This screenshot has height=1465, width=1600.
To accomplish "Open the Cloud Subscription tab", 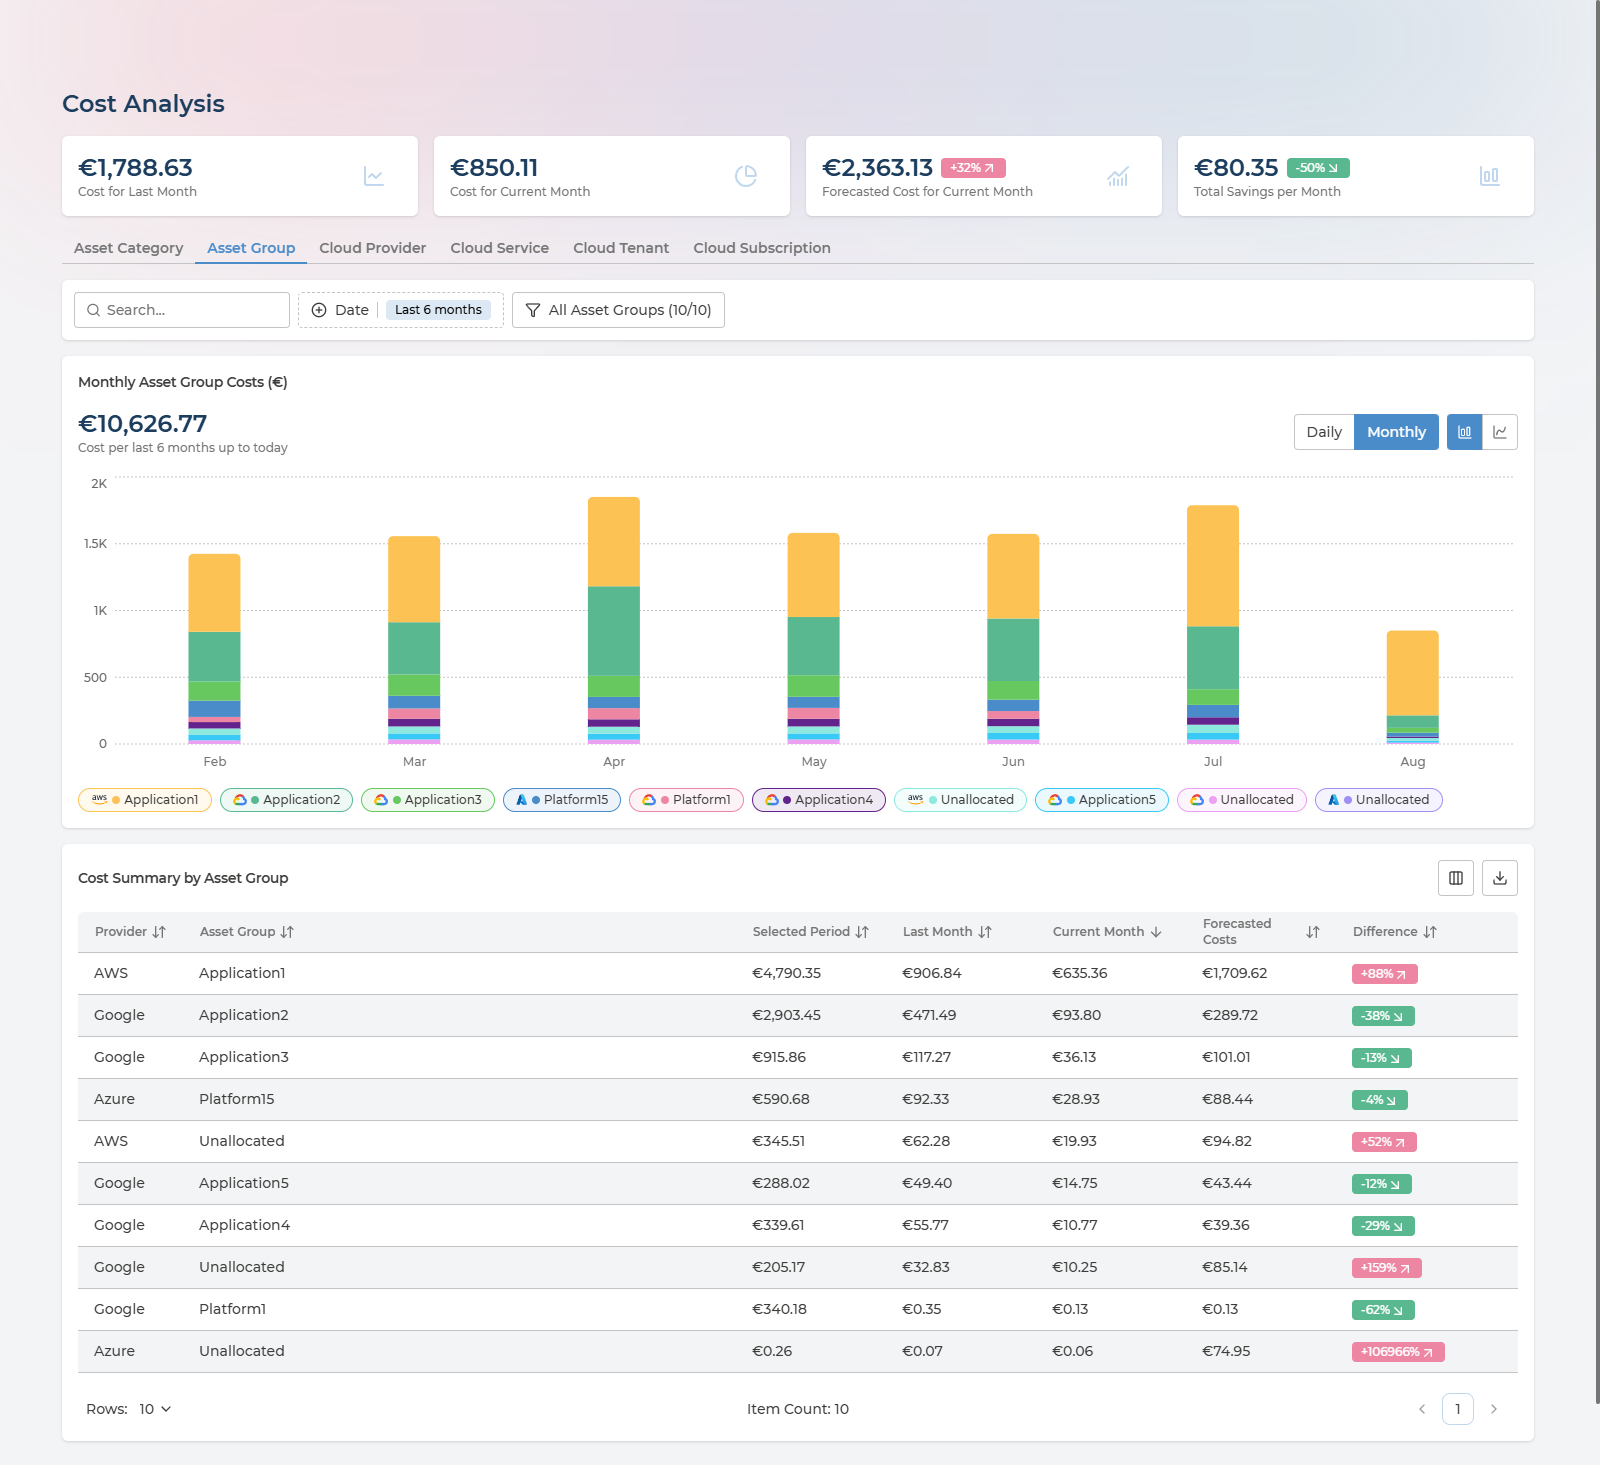I will [x=762, y=248].
